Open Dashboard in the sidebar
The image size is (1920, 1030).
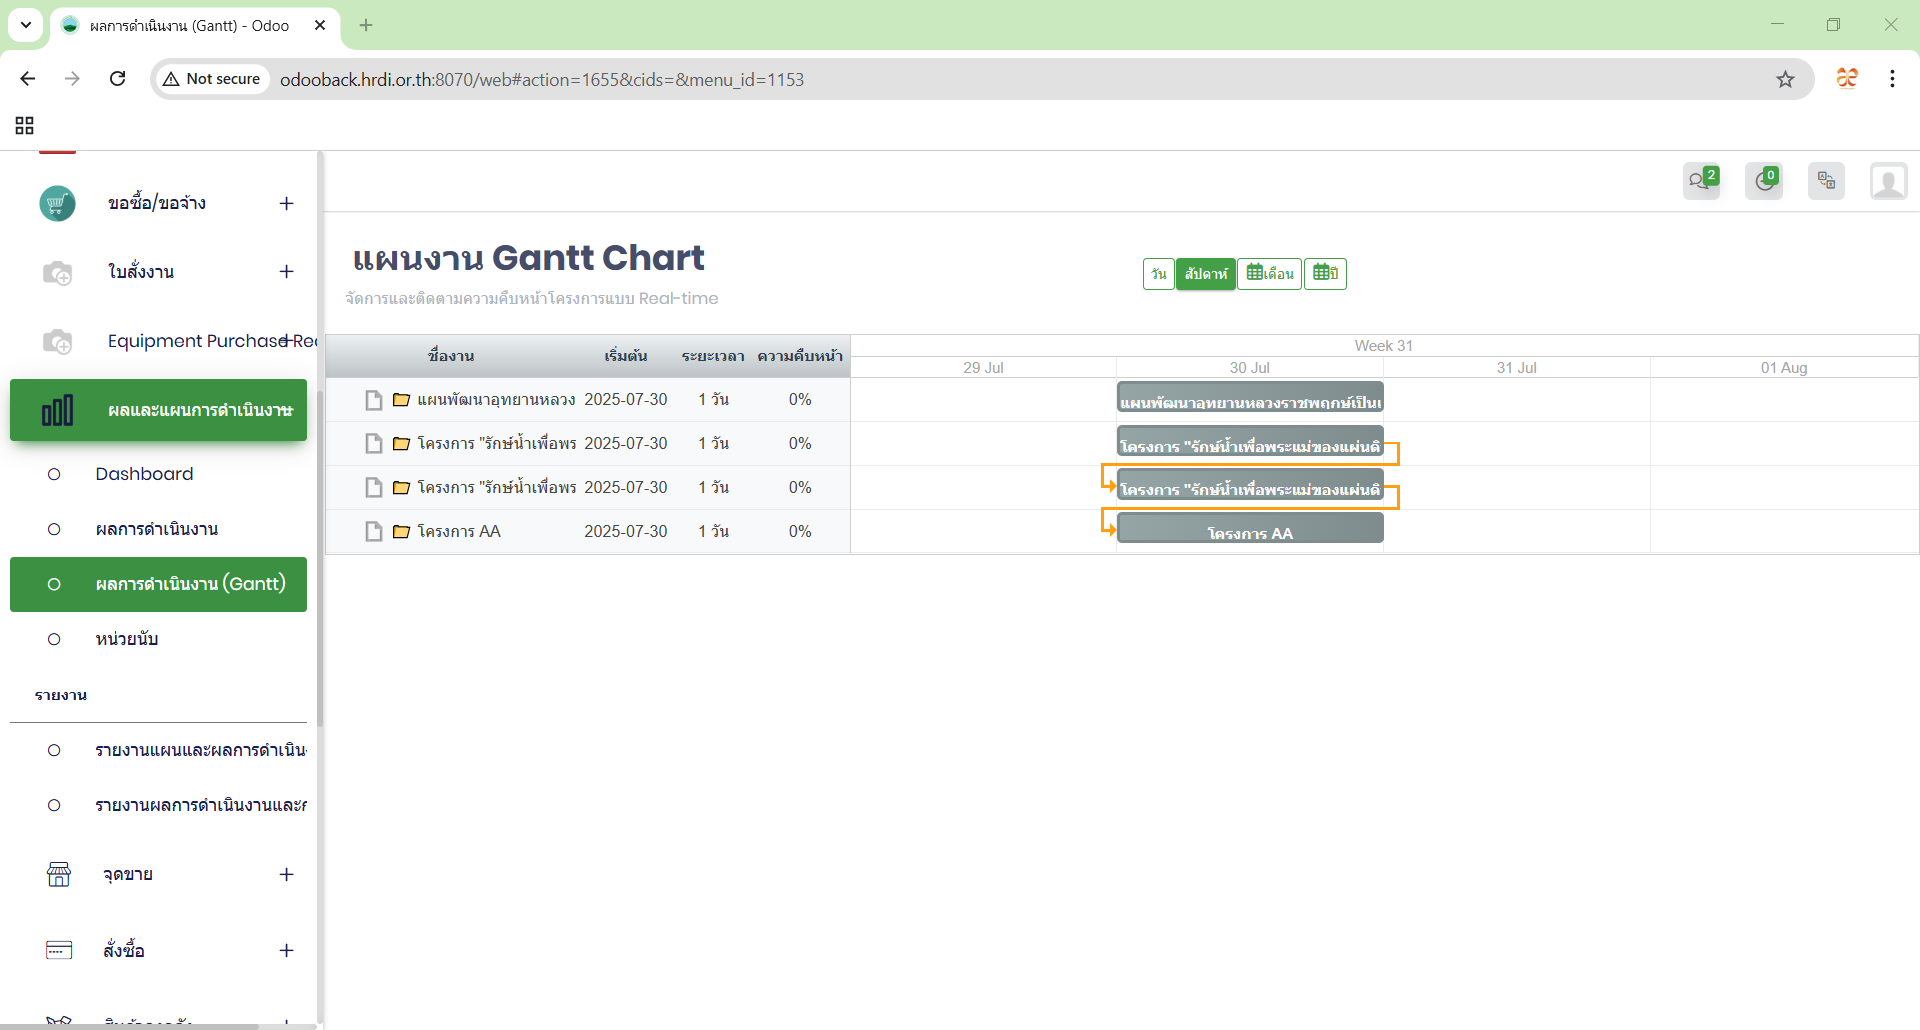(144, 474)
